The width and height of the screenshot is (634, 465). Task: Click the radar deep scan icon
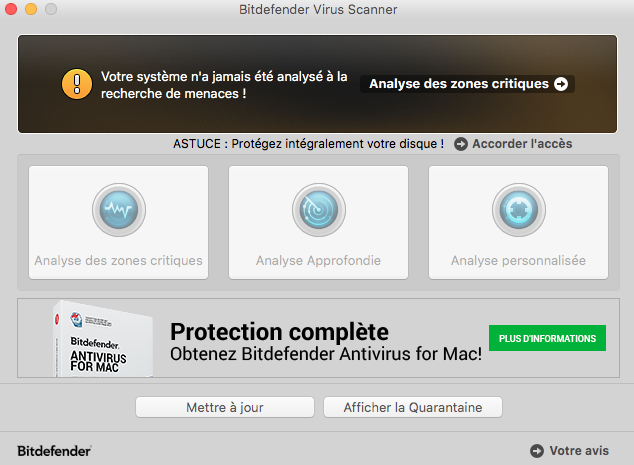coord(319,210)
